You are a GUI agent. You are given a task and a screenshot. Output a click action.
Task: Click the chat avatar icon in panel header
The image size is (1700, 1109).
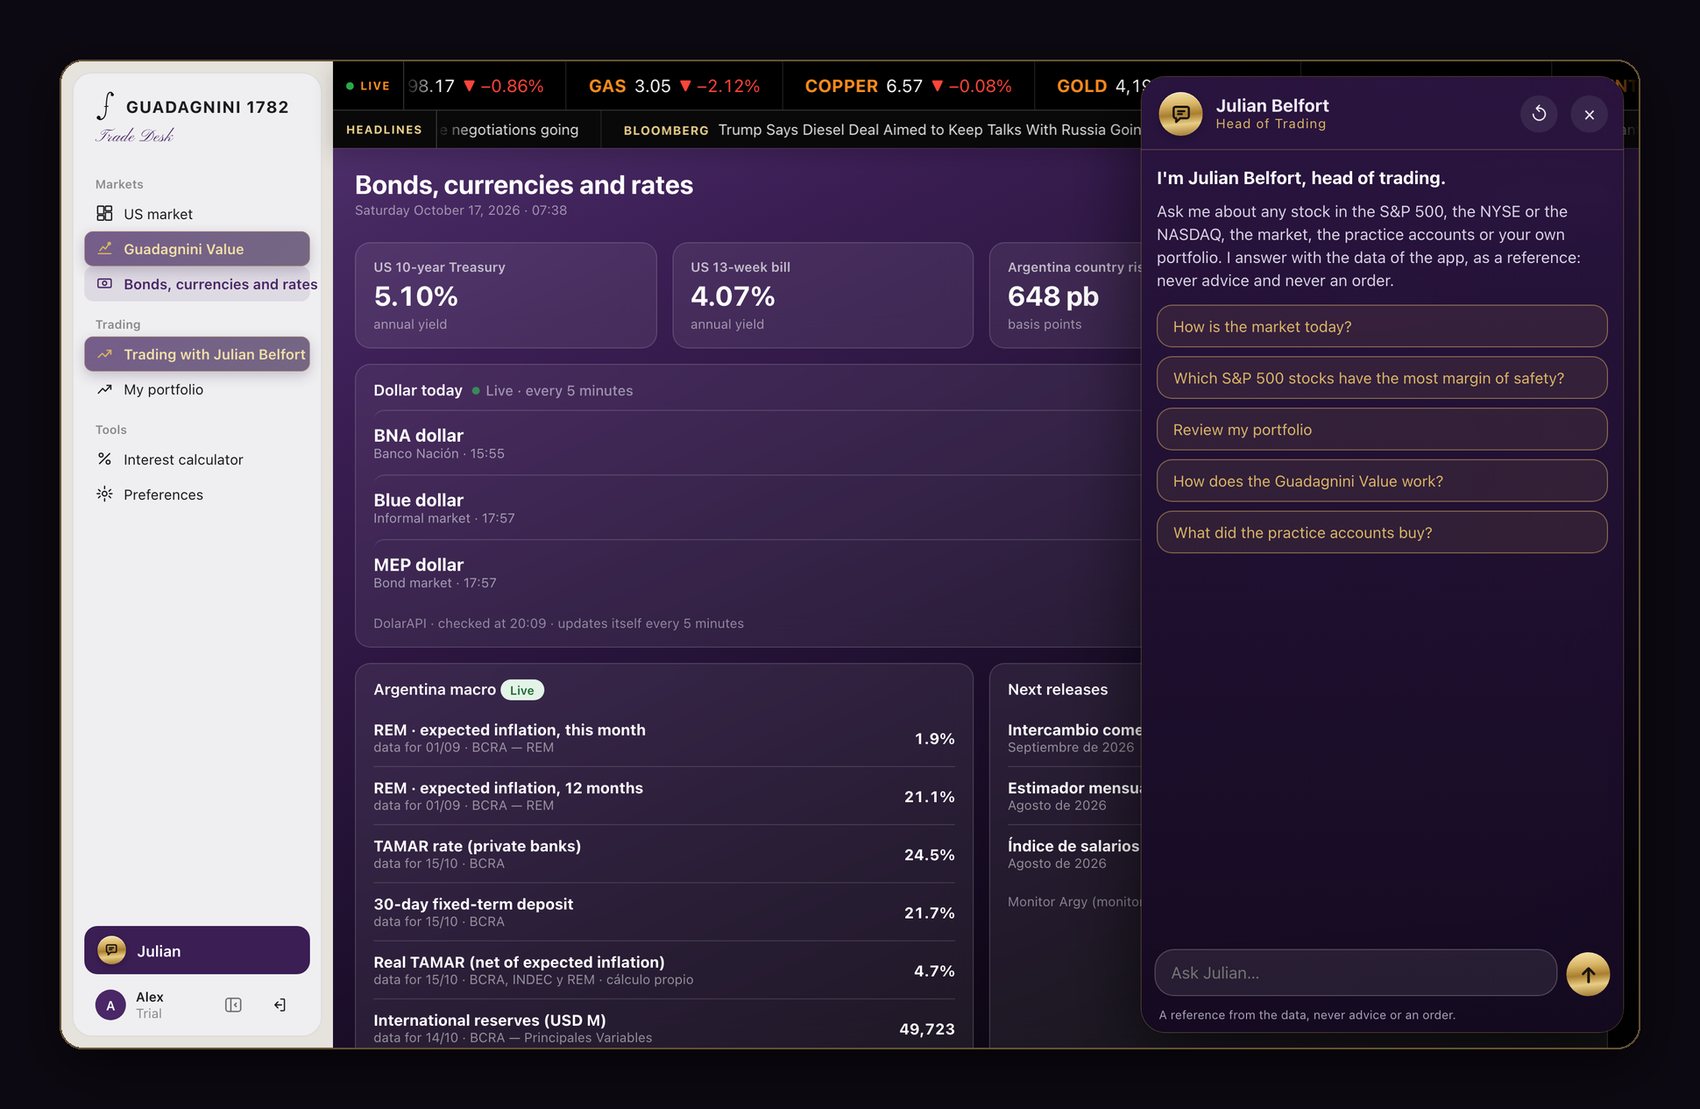click(x=1181, y=114)
